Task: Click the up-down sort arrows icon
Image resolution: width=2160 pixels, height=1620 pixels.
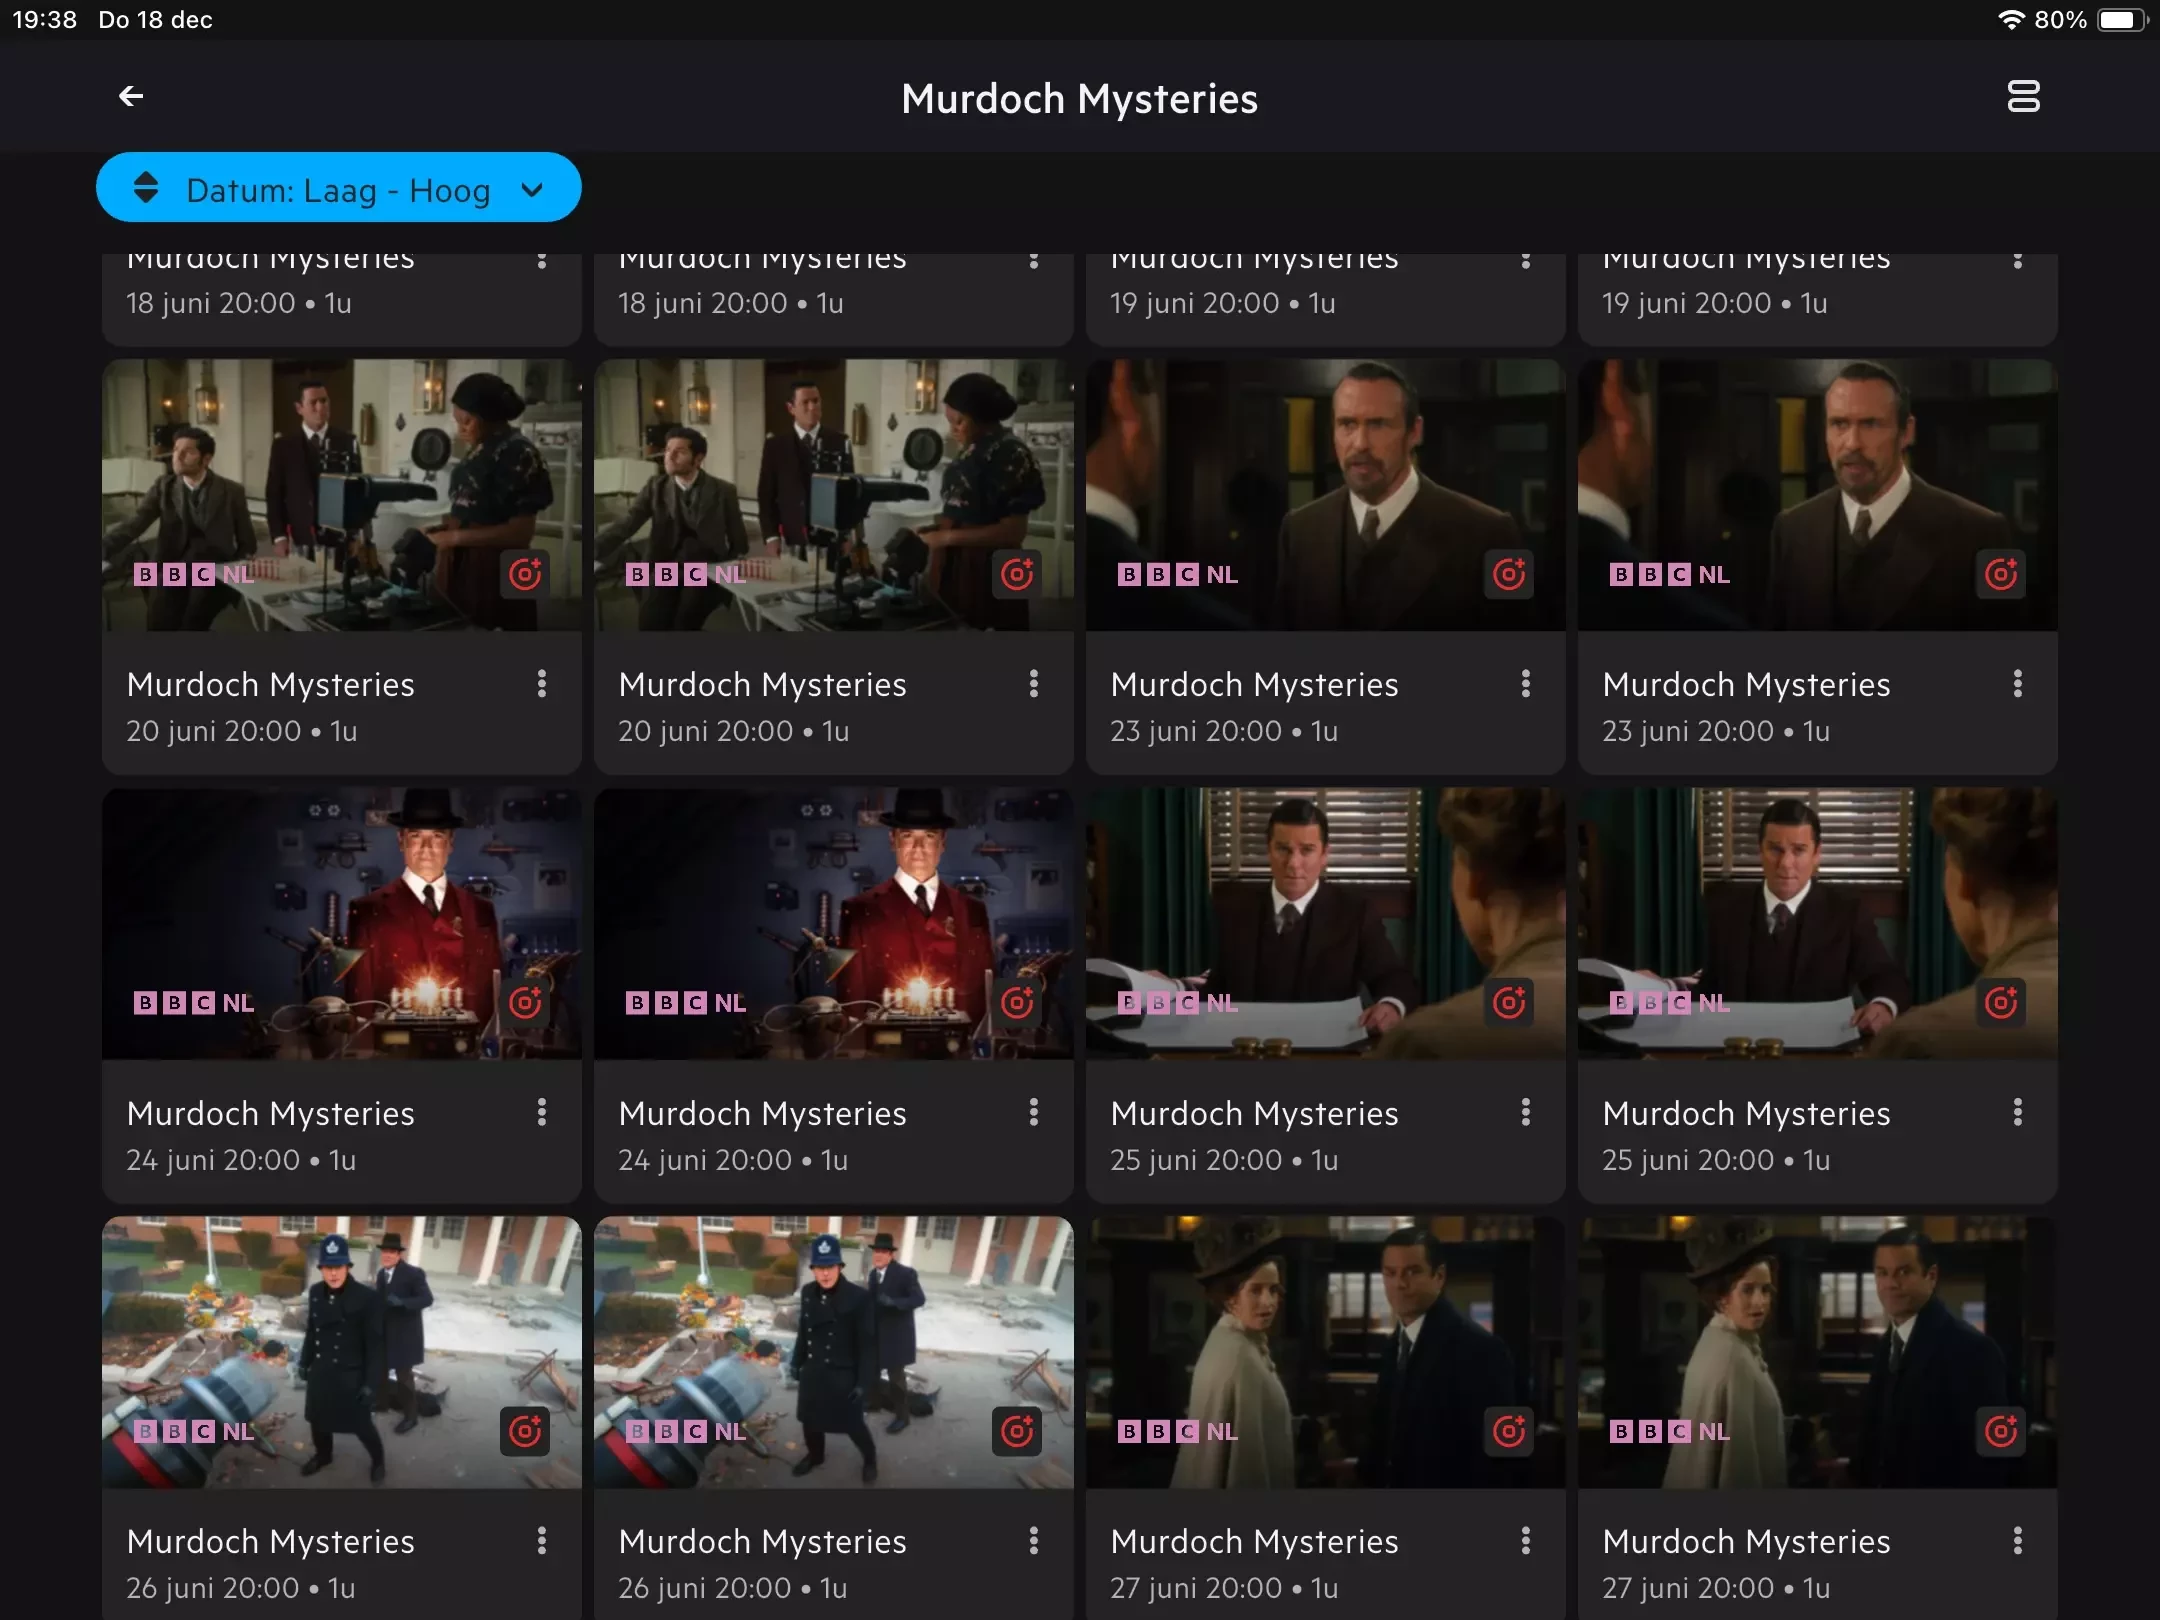Action: click(146, 188)
